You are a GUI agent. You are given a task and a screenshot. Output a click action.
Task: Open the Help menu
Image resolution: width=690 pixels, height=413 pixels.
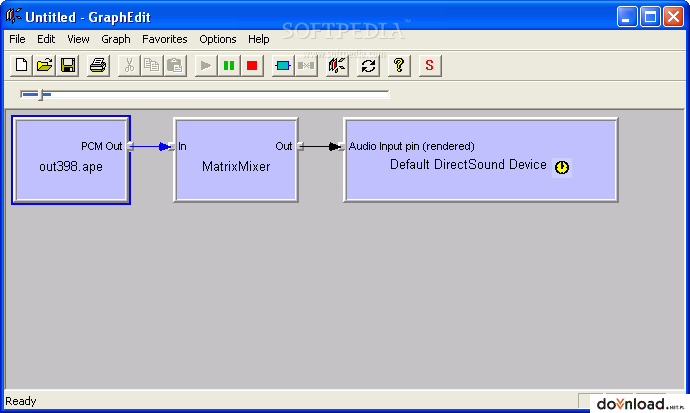click(x=258, y=39)
